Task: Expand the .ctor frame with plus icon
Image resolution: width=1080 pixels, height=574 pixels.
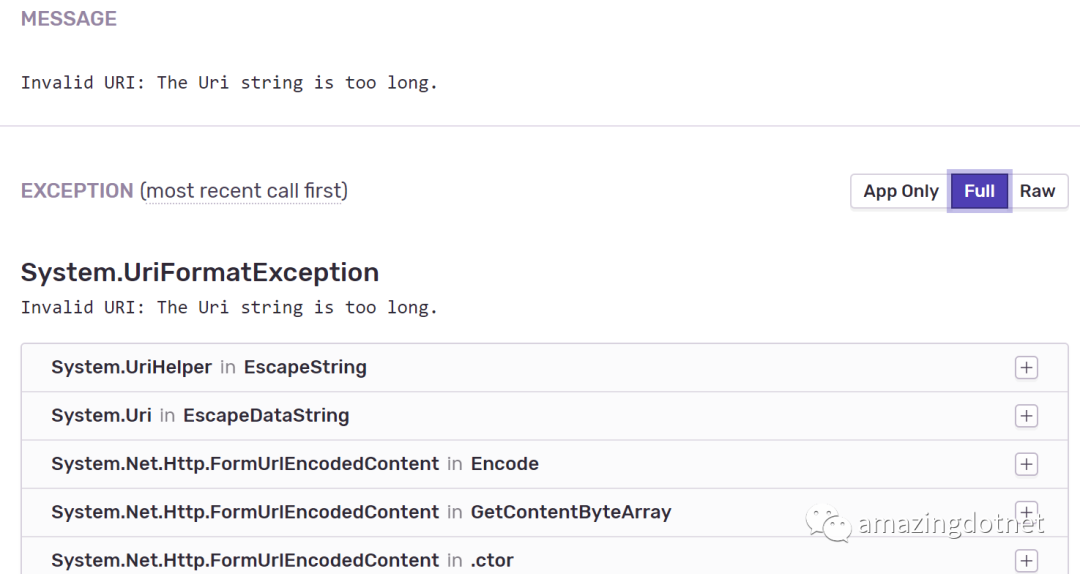Action: (x=1026, y=560)
